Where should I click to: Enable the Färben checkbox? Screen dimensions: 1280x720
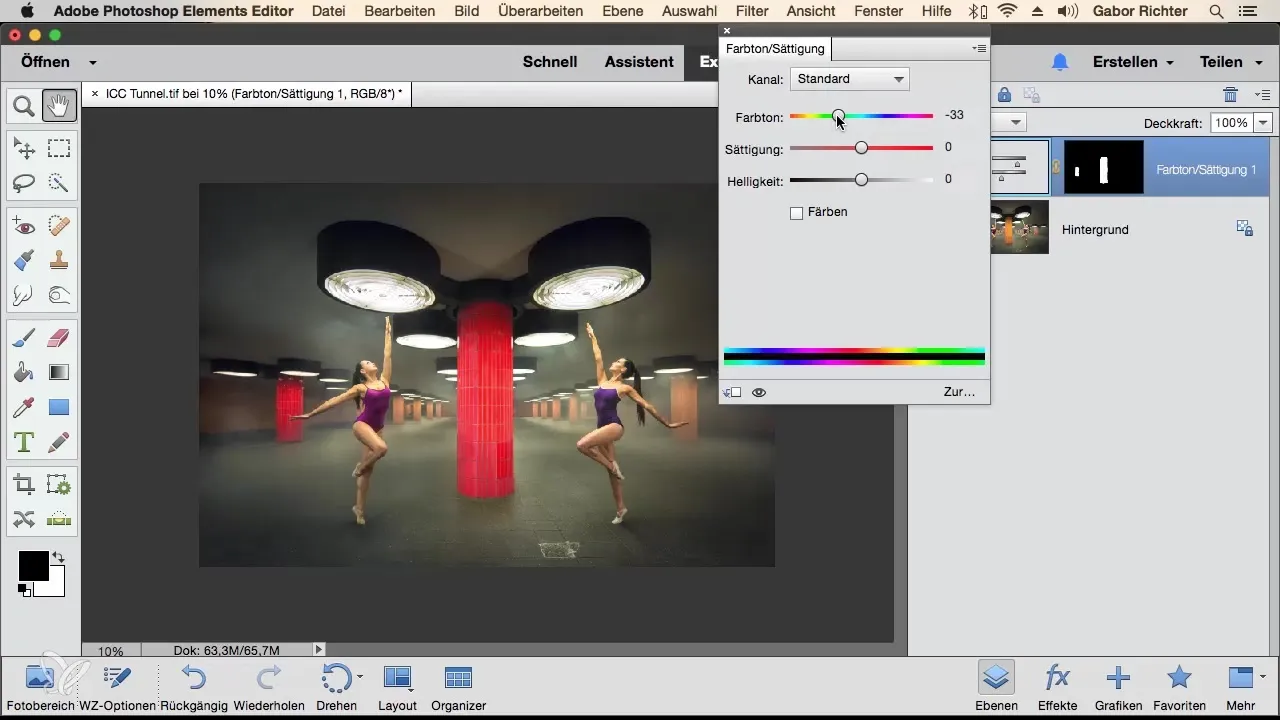[x=797, y=213]
